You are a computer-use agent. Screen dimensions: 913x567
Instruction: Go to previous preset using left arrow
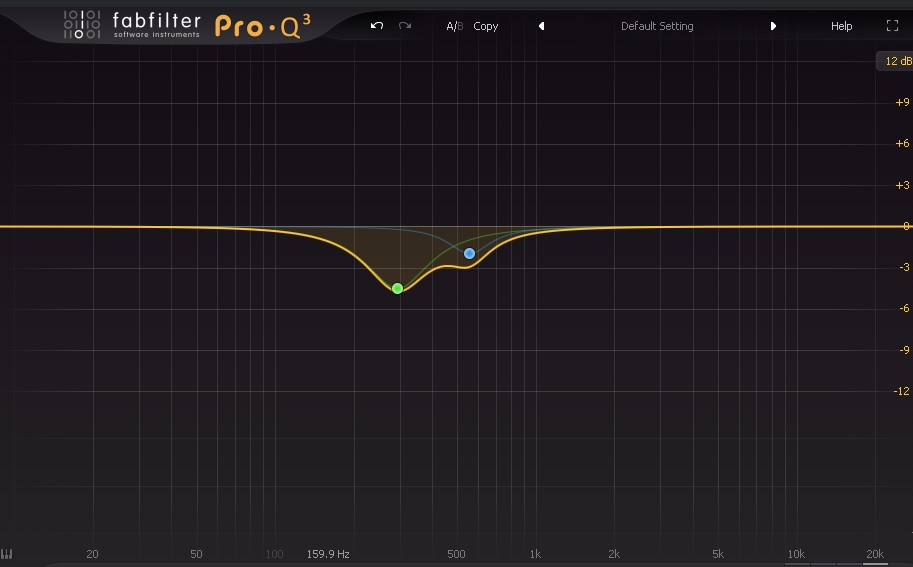(x=542, y=26)
